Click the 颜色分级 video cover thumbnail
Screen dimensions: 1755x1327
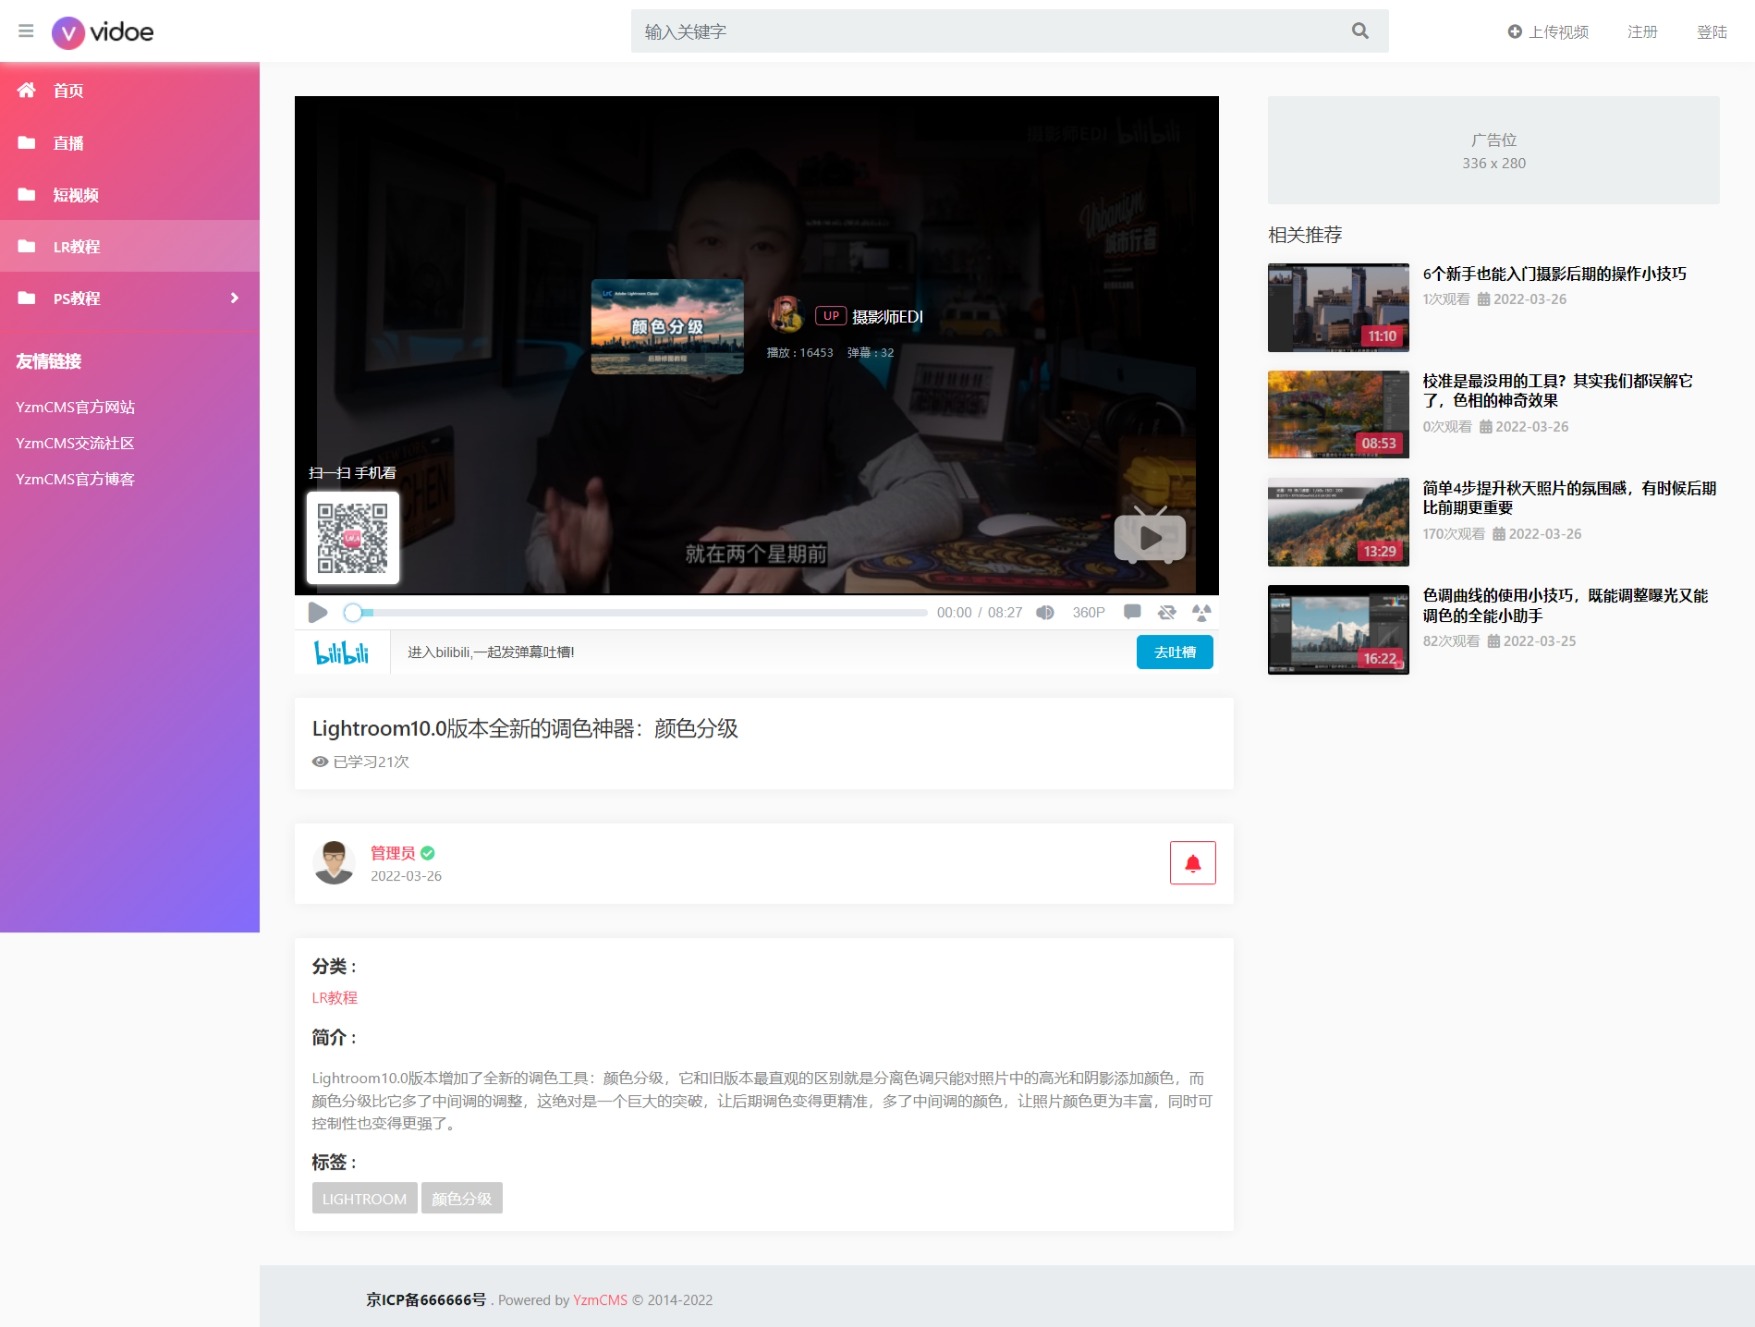click(x=667, y=326)
